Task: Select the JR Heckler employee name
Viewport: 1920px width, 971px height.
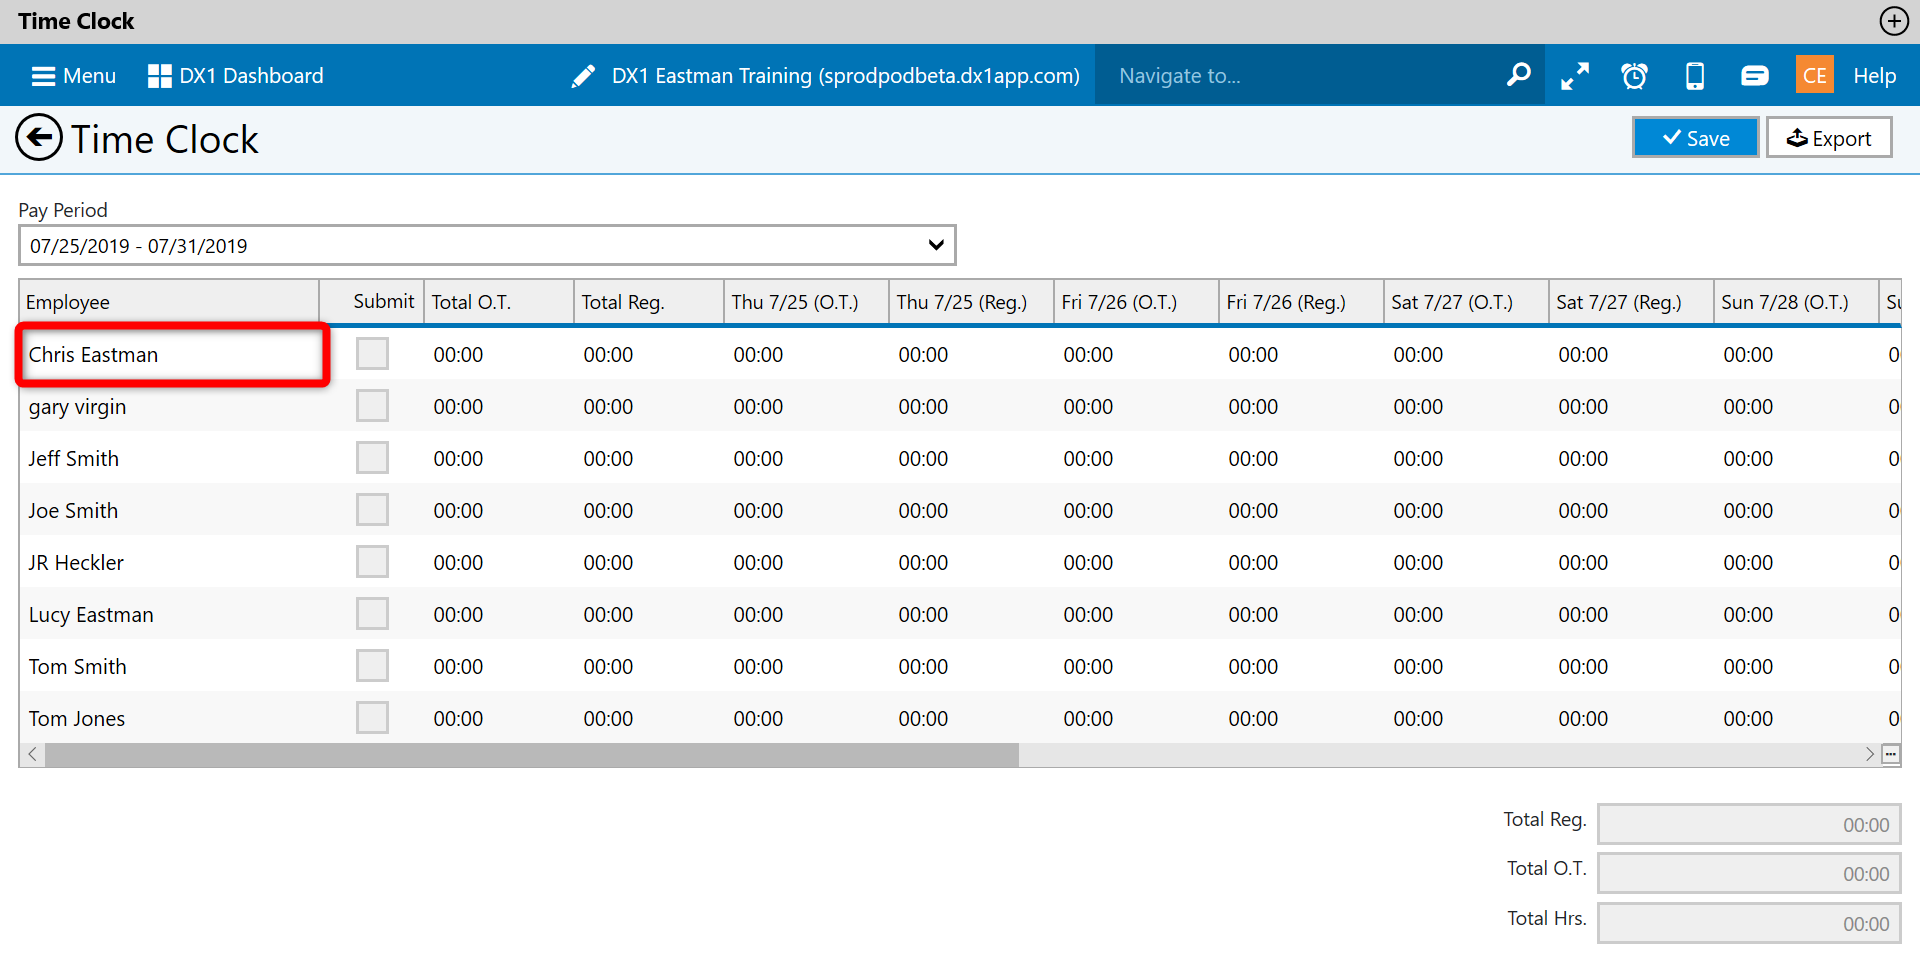Action: click(76, 563)
